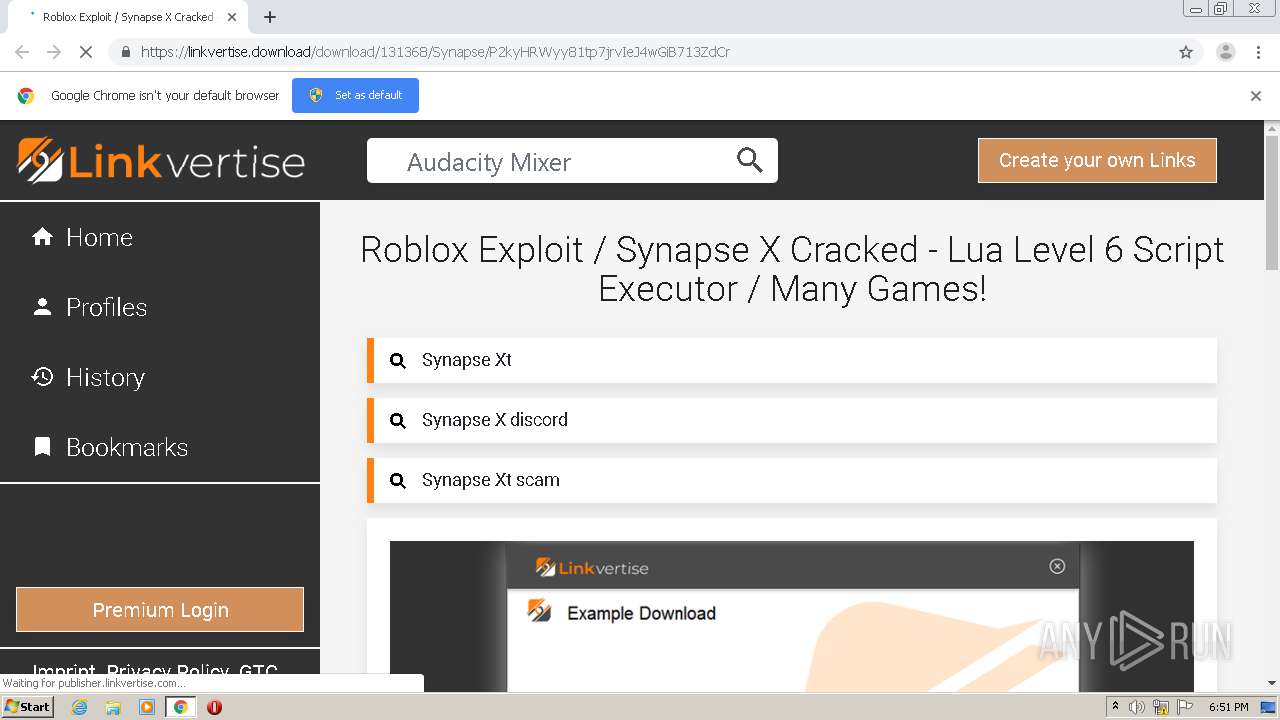Viewport: 1280px width, 720px height.
Task: Open the Home sidebar item
Action: 160,237
